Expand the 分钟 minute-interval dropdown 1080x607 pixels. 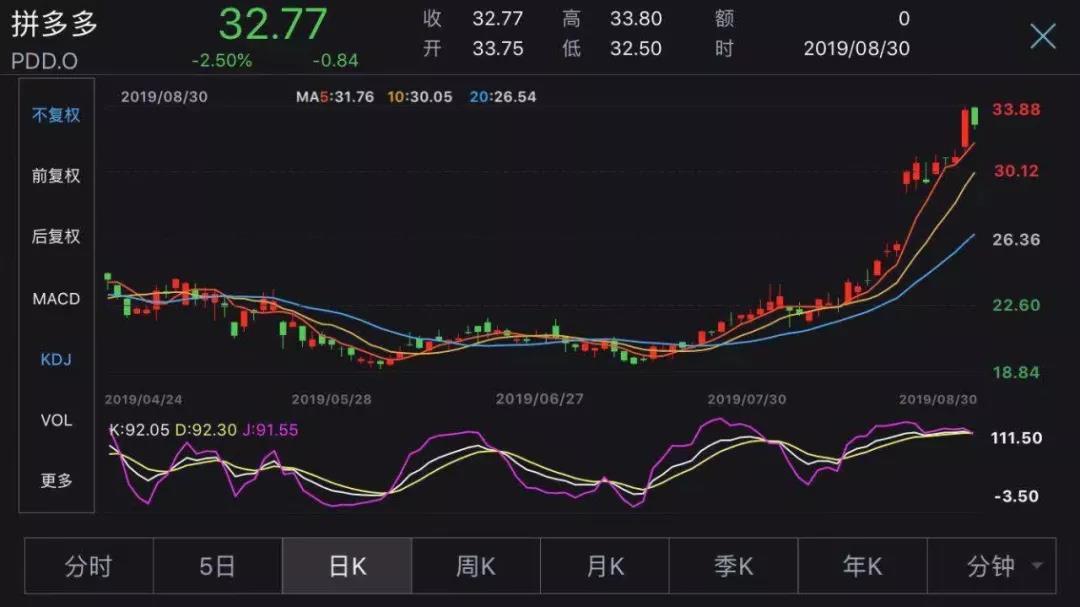[x=990, y=565]
